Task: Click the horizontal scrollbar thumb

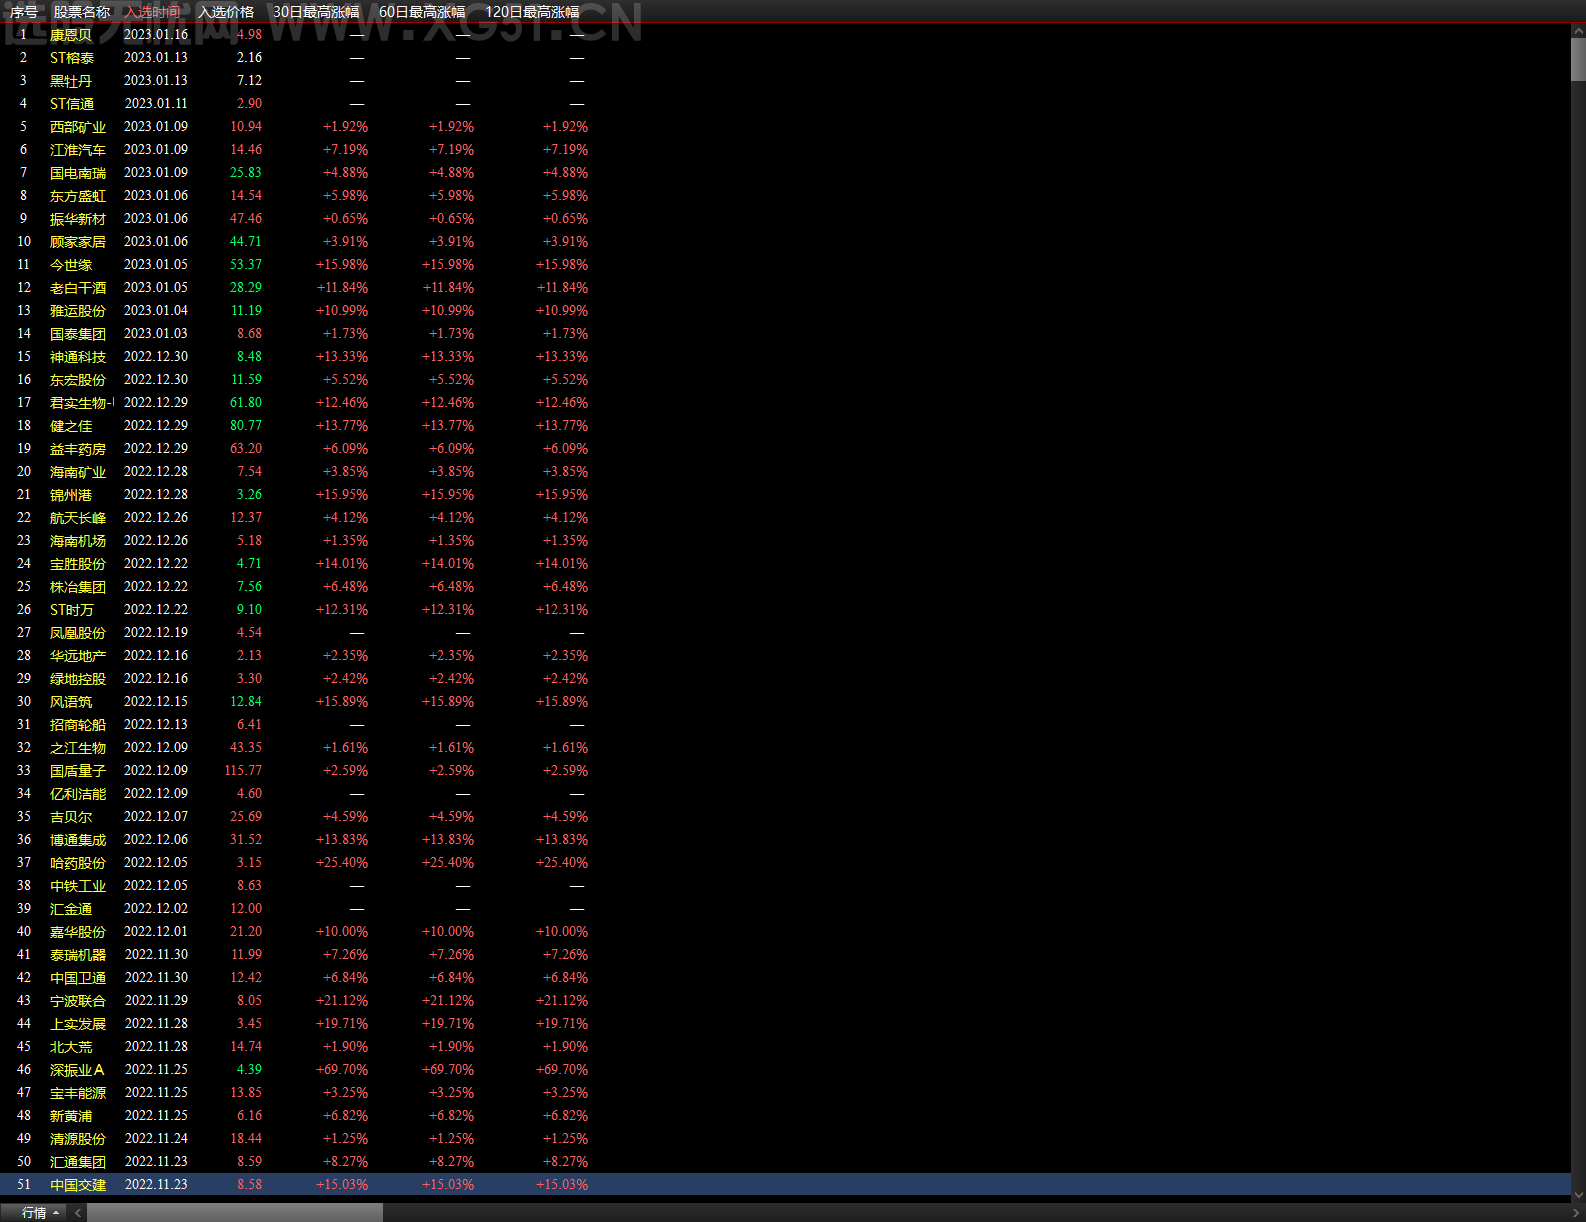Action: [235, 1212]
